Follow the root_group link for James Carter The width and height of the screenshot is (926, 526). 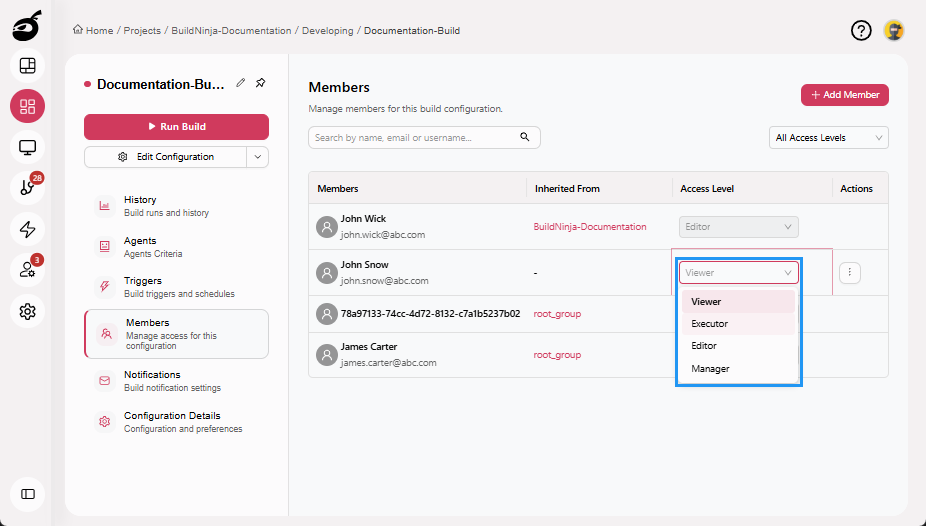click(557, 355)
